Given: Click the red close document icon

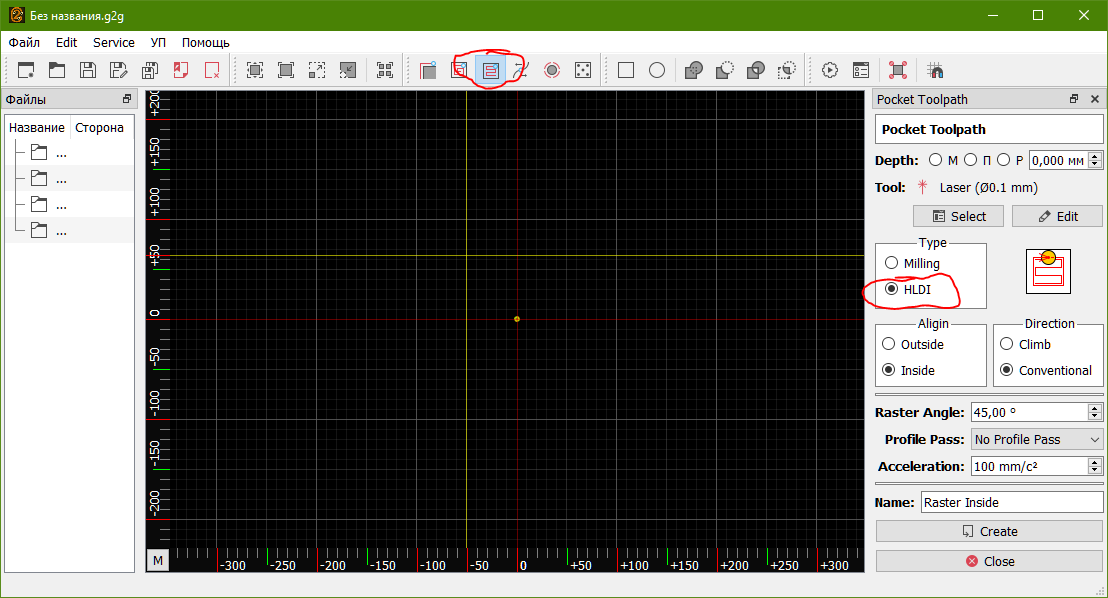Looking at the screenshot, I should 212,70.
